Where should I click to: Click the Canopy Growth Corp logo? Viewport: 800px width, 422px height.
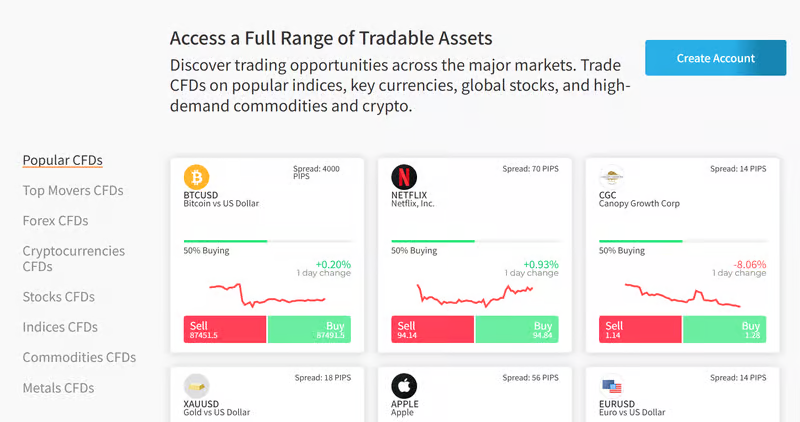(x=612, y=177)
